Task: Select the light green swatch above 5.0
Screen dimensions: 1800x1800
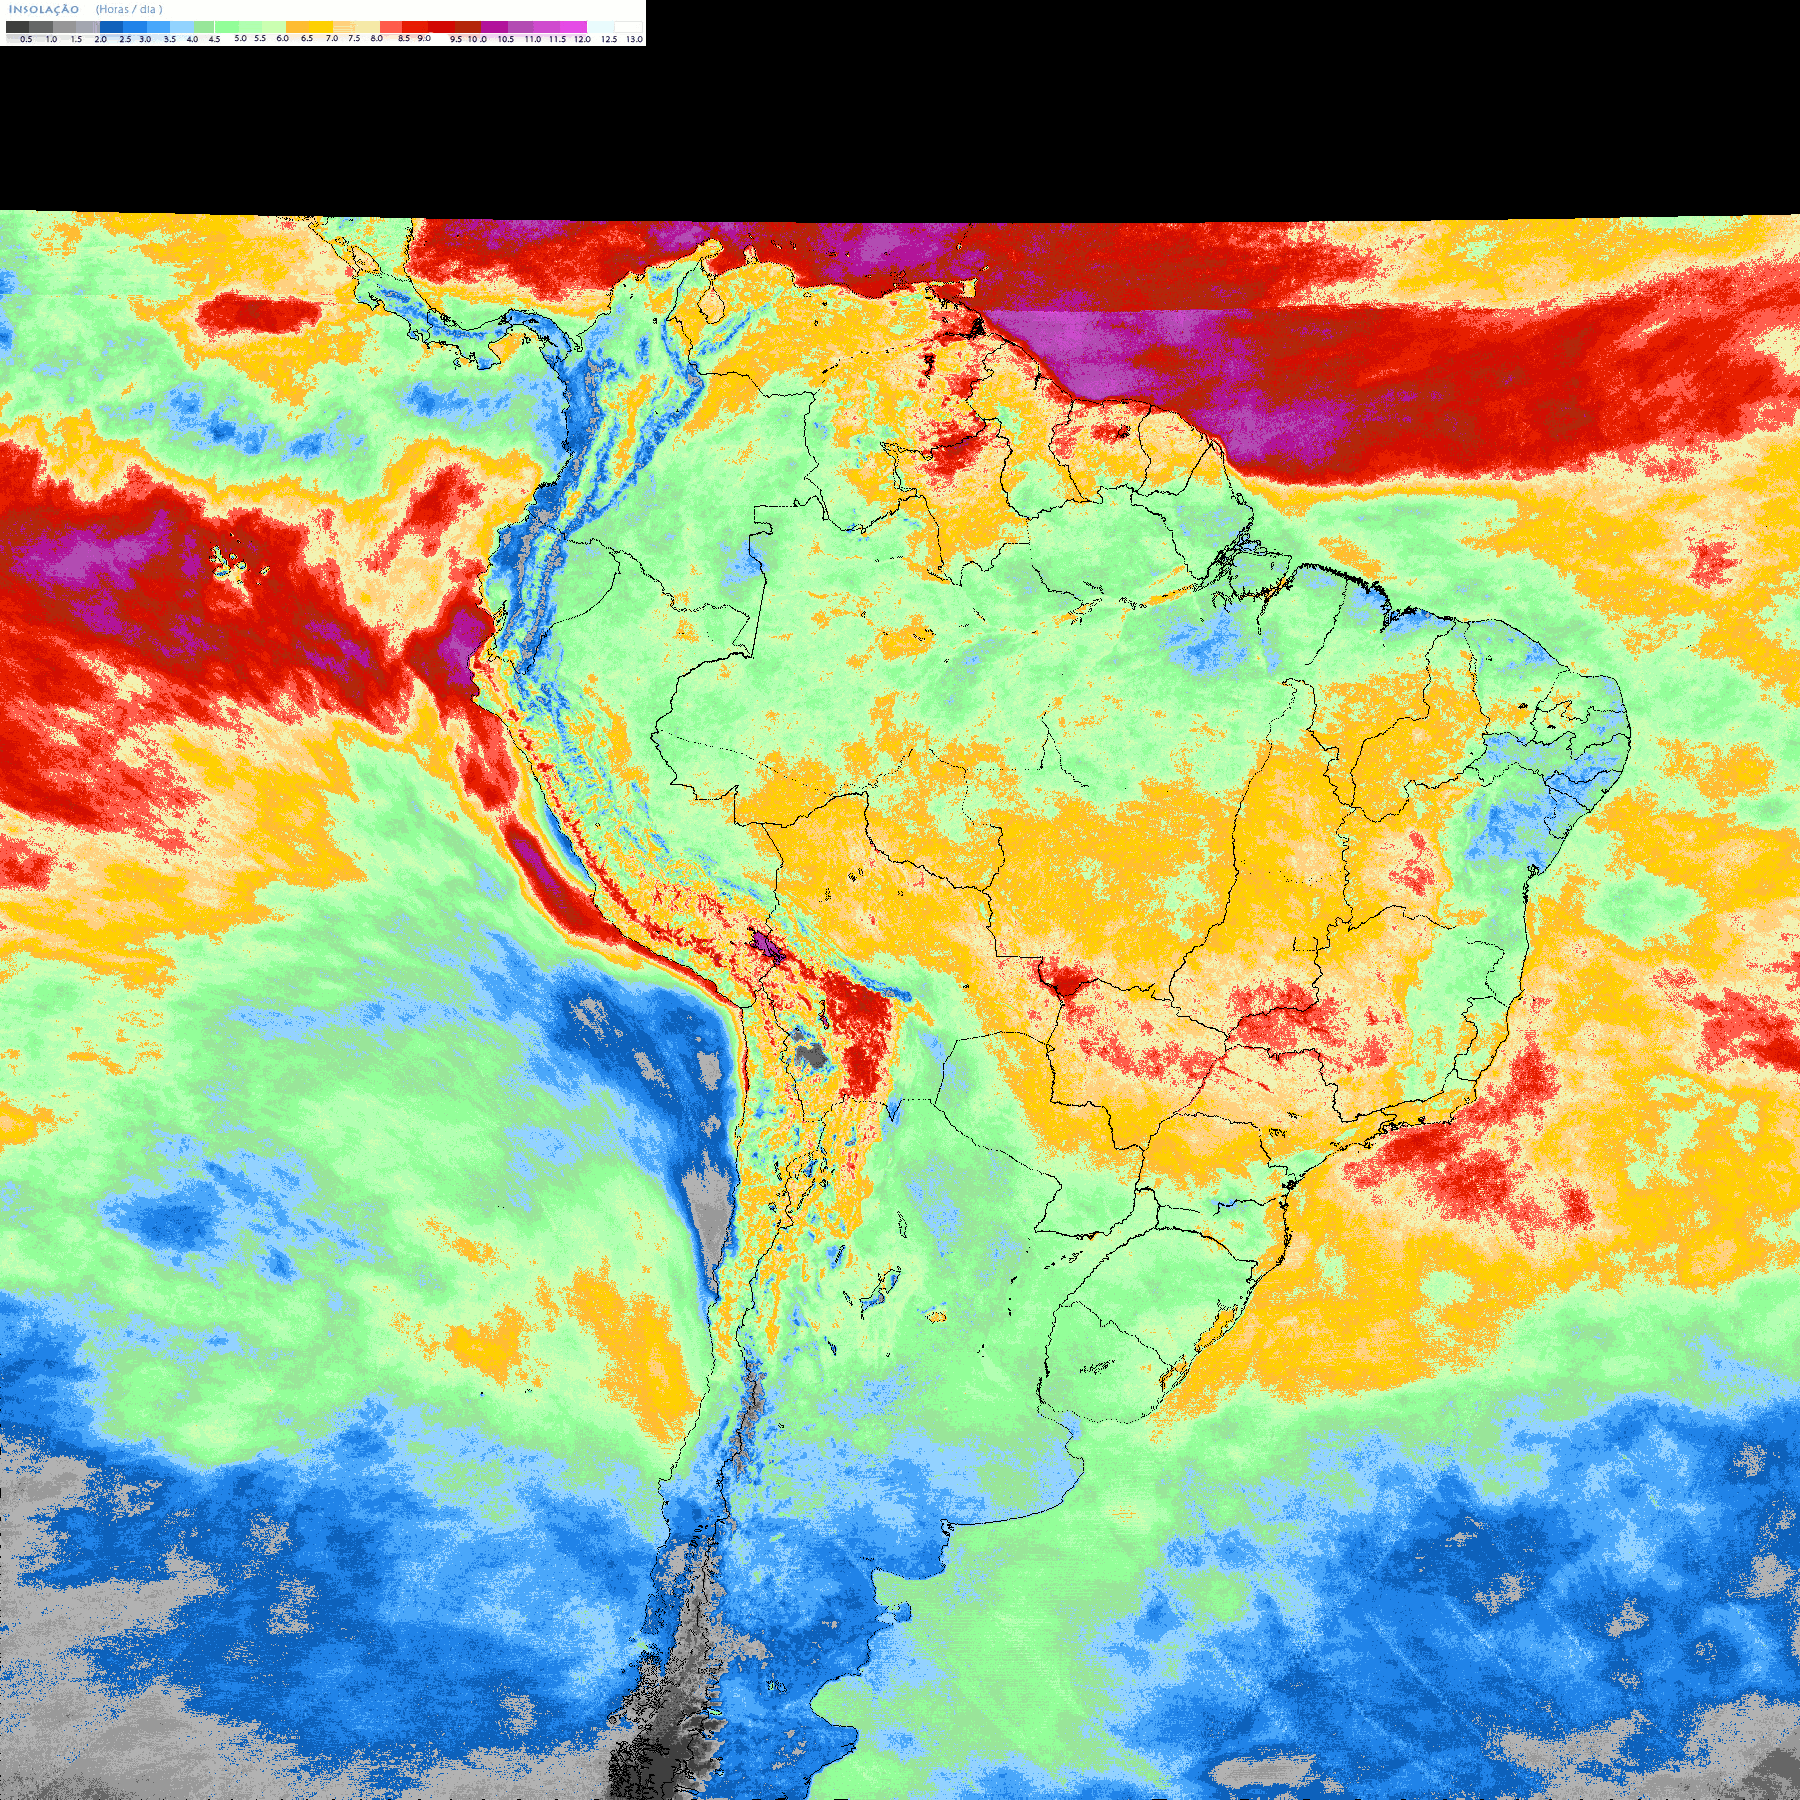Action: [x=227, y=27]
